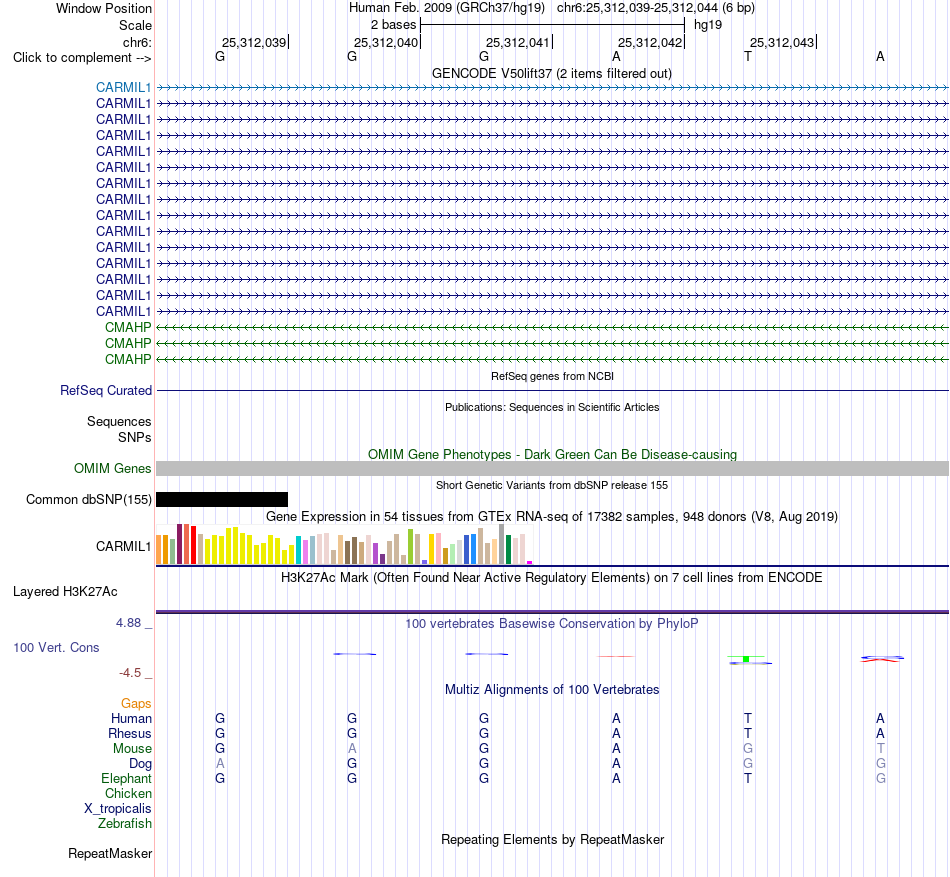Click the Scale track label

point(135,25)
